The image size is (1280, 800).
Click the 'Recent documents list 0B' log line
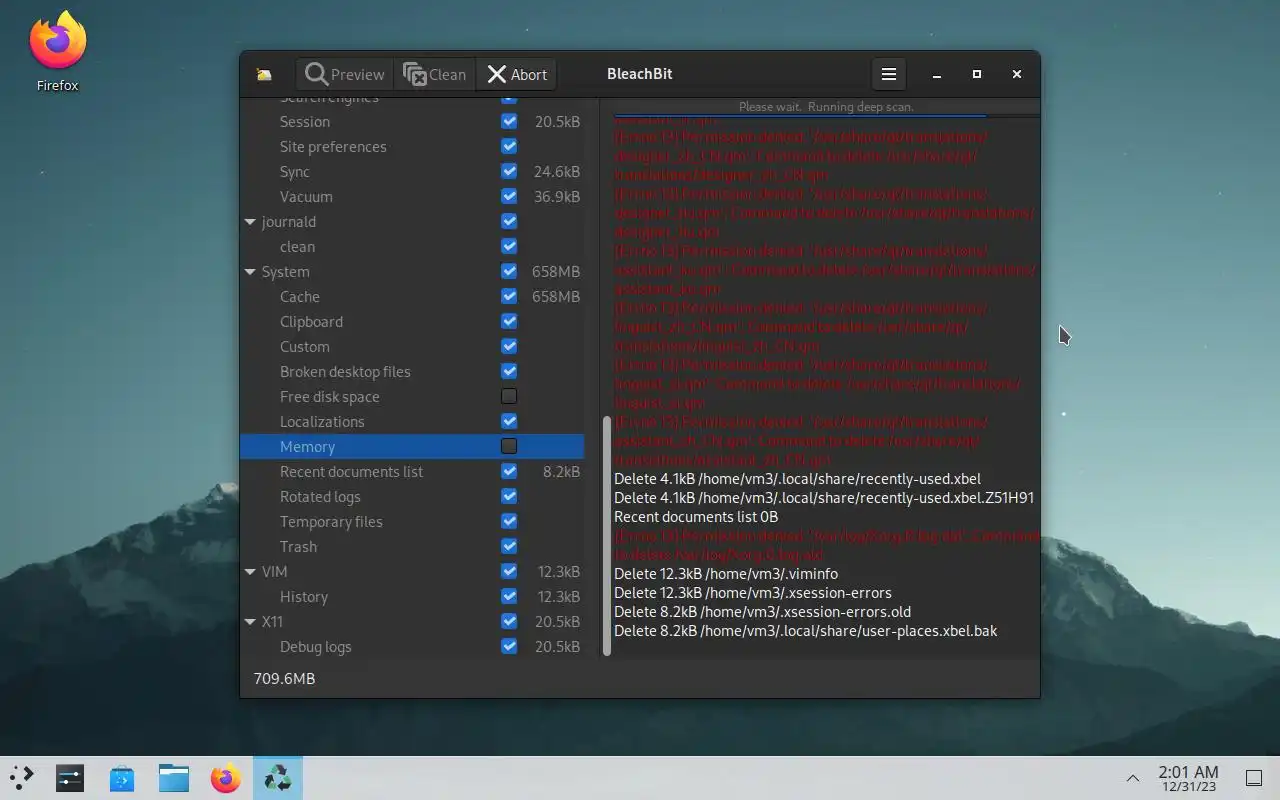(x=696, y=517)
